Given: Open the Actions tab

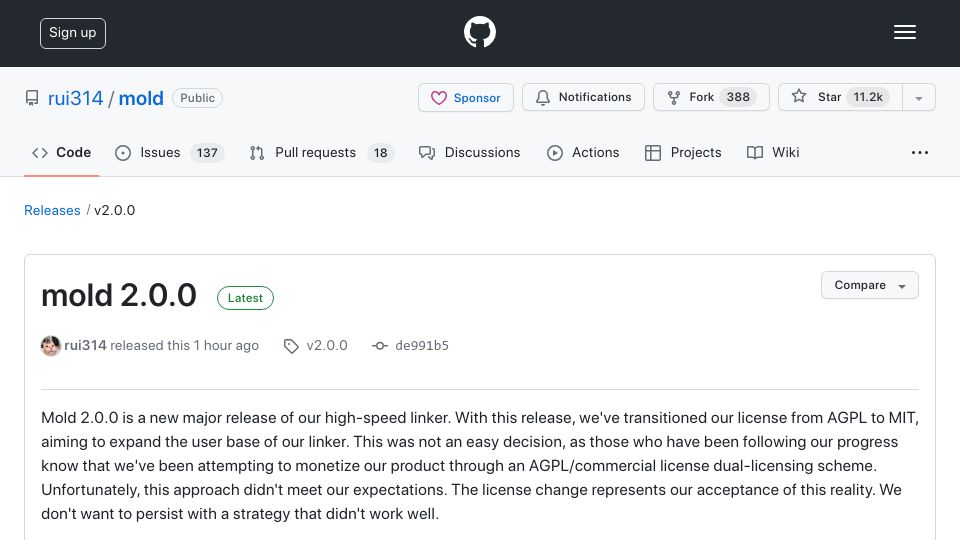Looking at the screenshot, I should (583, 152).
